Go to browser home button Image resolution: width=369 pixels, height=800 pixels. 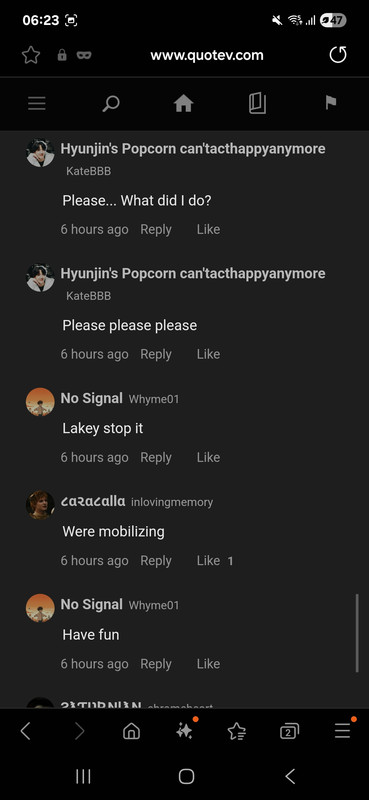[x=131, y=732]
